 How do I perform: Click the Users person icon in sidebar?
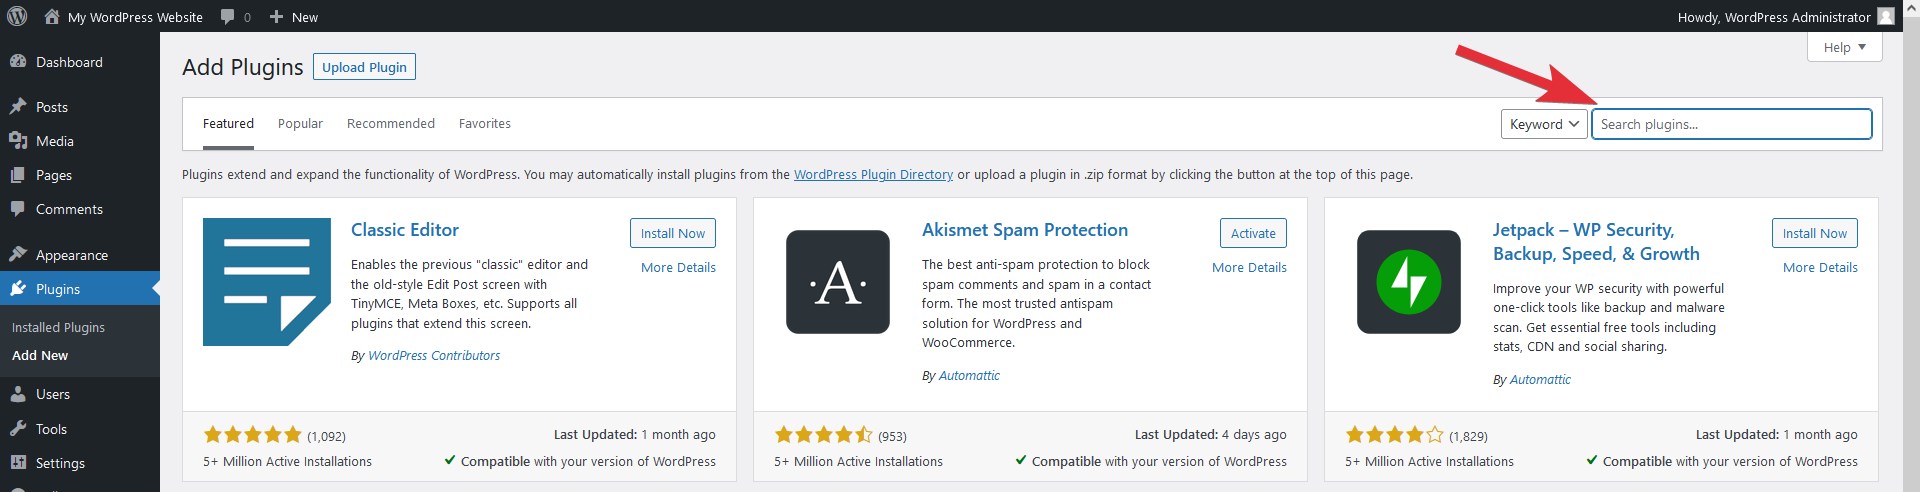point(18,394)
